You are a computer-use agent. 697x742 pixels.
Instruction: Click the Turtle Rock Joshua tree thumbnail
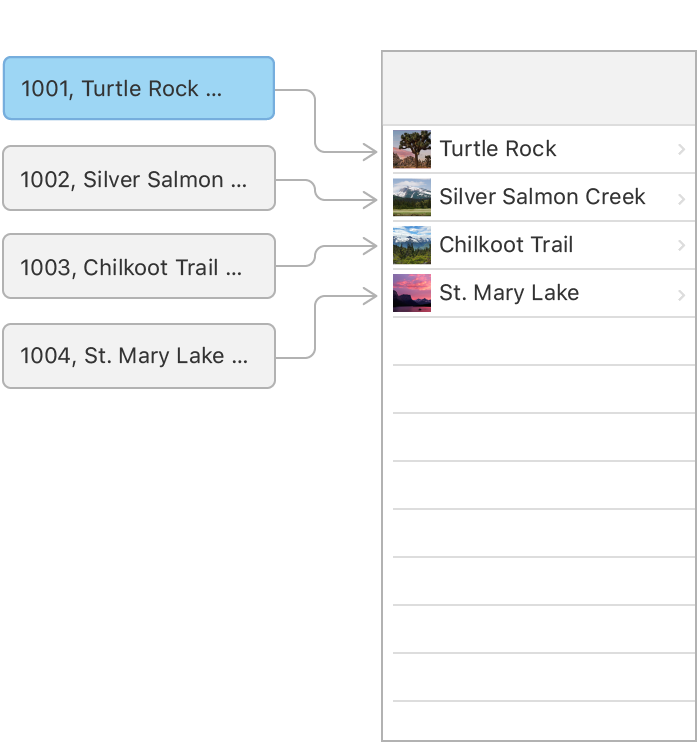412,149
